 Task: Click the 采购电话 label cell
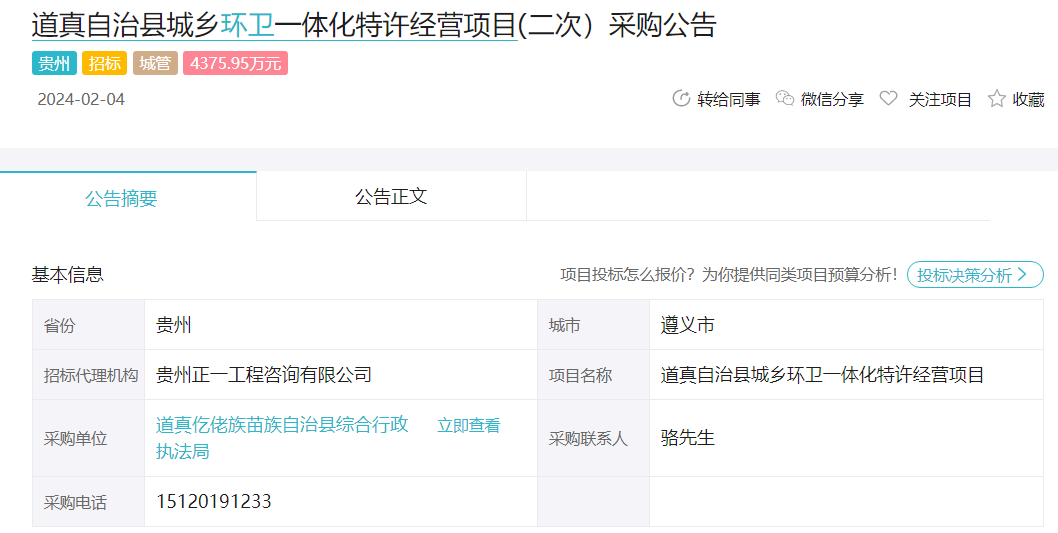[x=88, y=501]
